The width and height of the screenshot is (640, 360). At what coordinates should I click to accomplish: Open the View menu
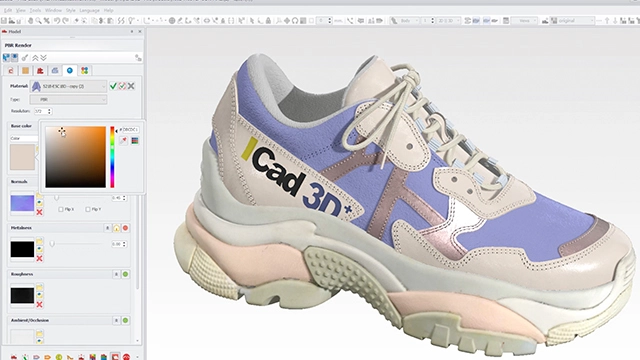point(20,10)
